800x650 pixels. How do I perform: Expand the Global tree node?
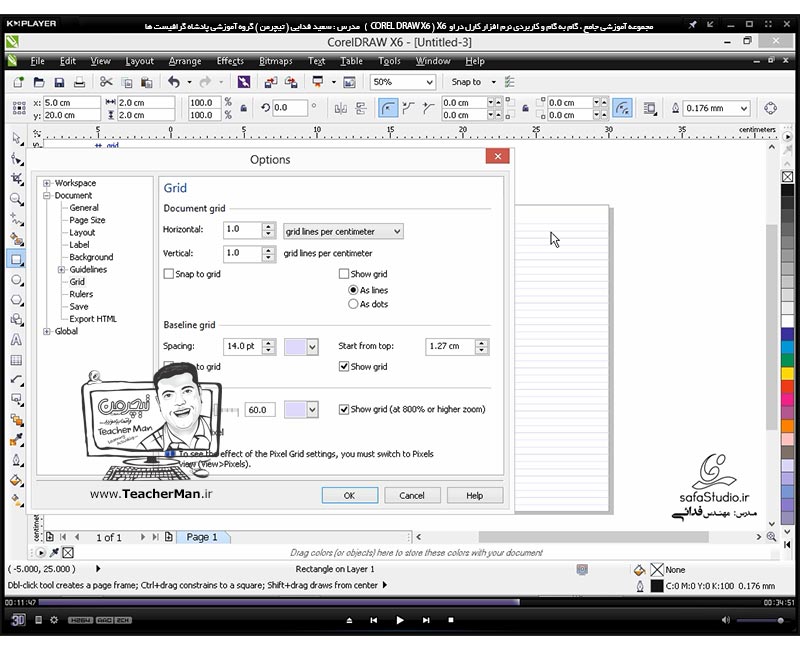pyautogui.click(x=47, y=331)
